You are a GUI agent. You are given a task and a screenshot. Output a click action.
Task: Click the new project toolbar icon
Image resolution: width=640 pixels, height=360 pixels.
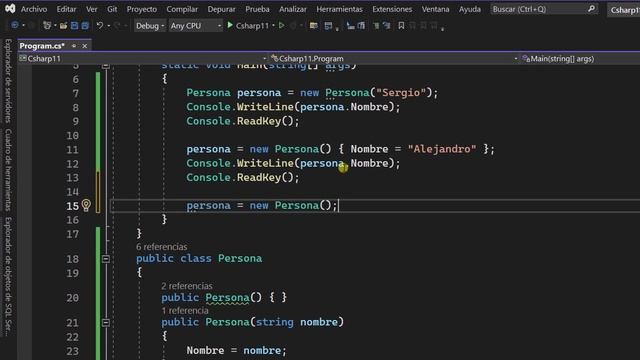(47, 26)
